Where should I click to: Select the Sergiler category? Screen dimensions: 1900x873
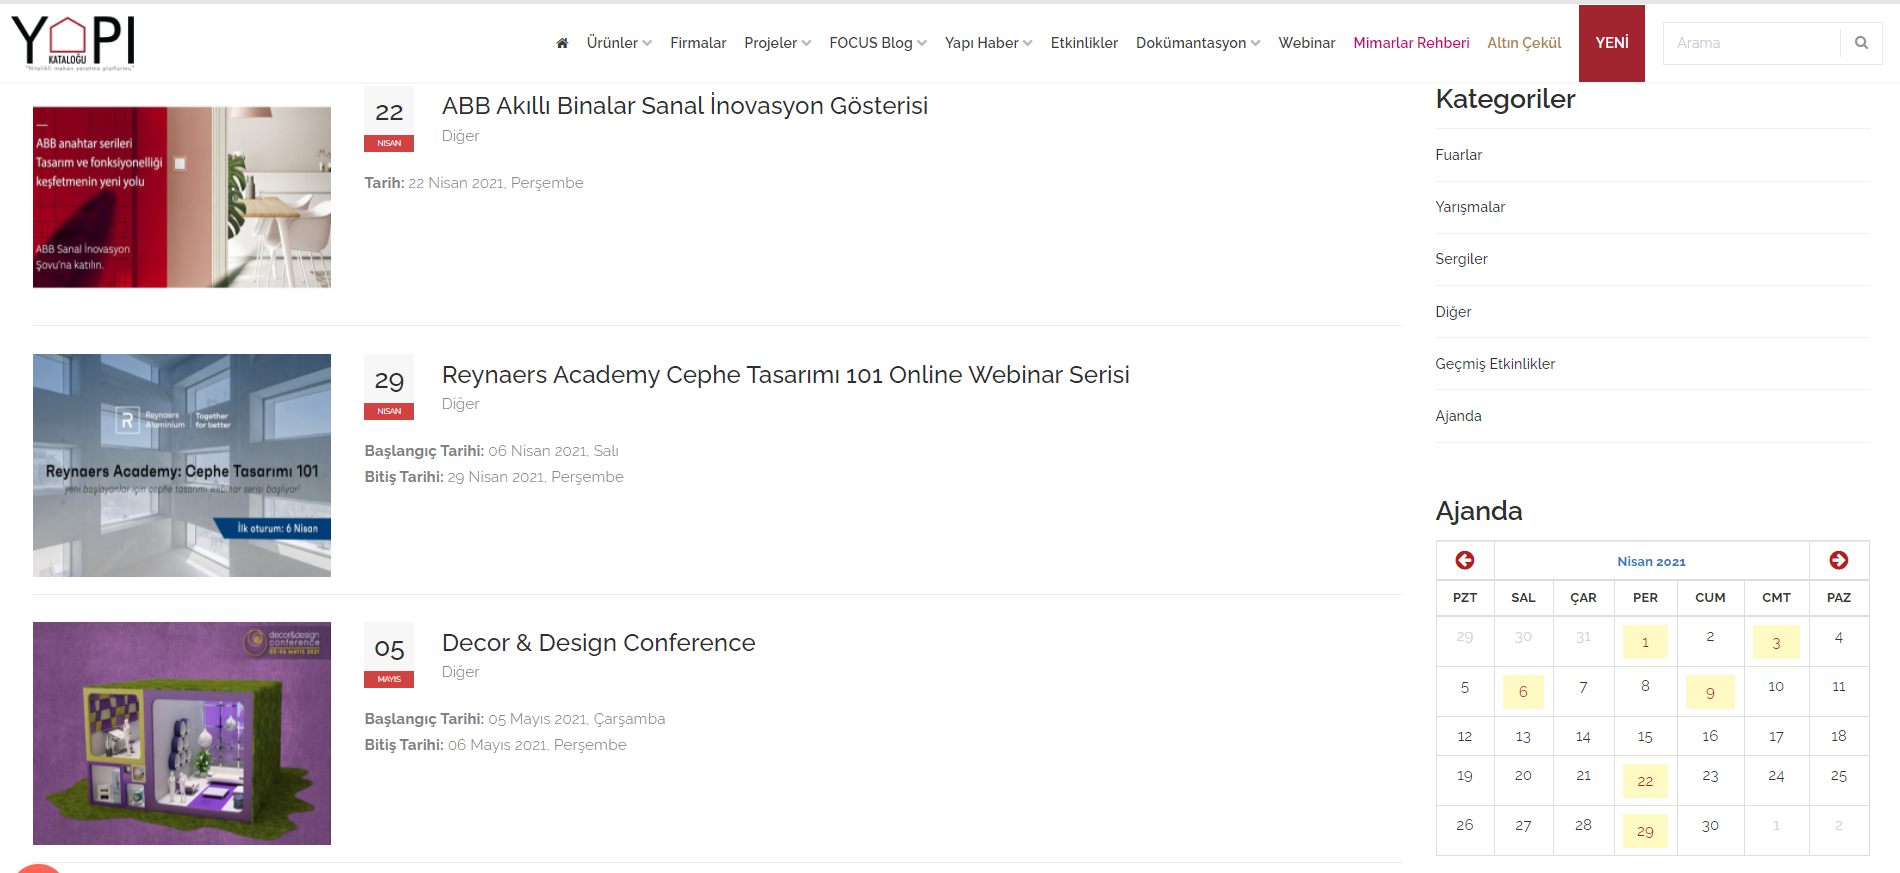pyautogui.click(x=1461, y=259)
